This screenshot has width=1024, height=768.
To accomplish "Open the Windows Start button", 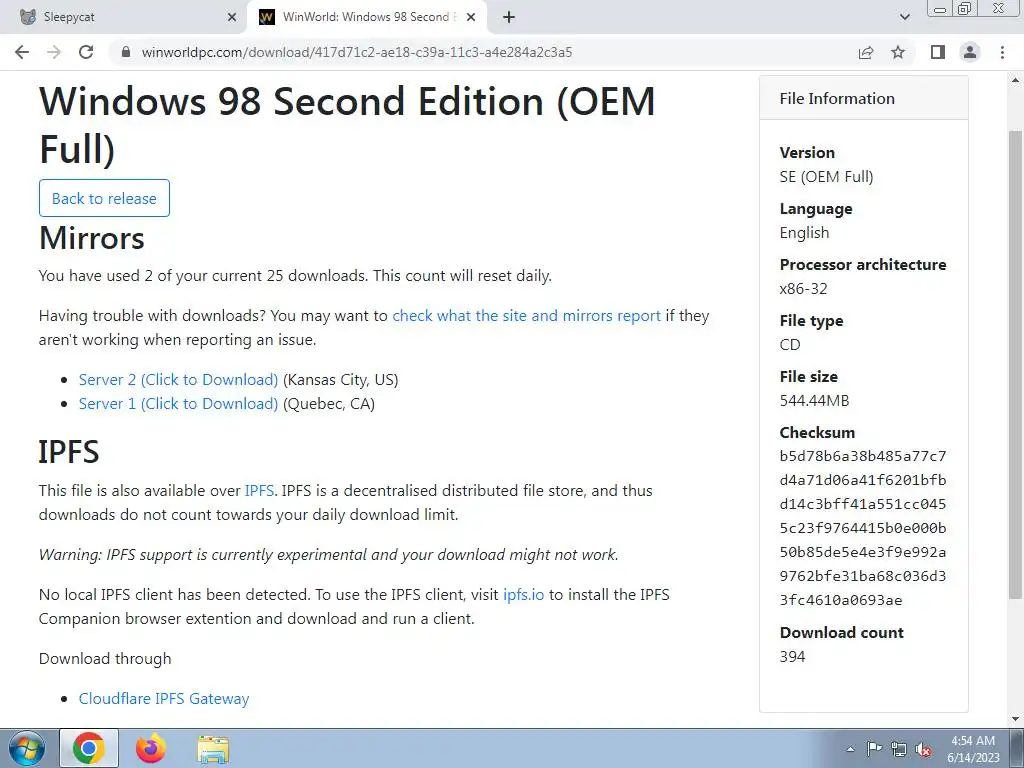I will pos(27,749).
